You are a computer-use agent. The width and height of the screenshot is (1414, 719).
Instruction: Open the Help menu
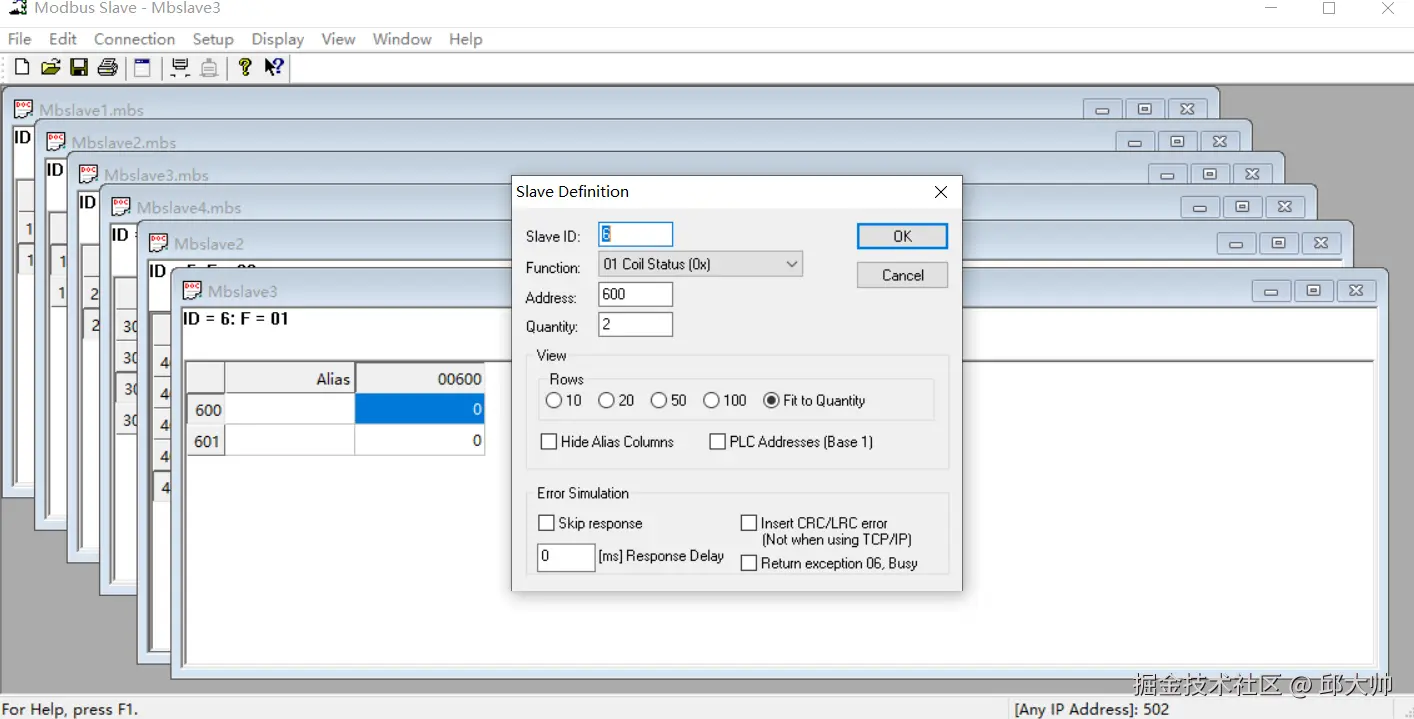465,39
